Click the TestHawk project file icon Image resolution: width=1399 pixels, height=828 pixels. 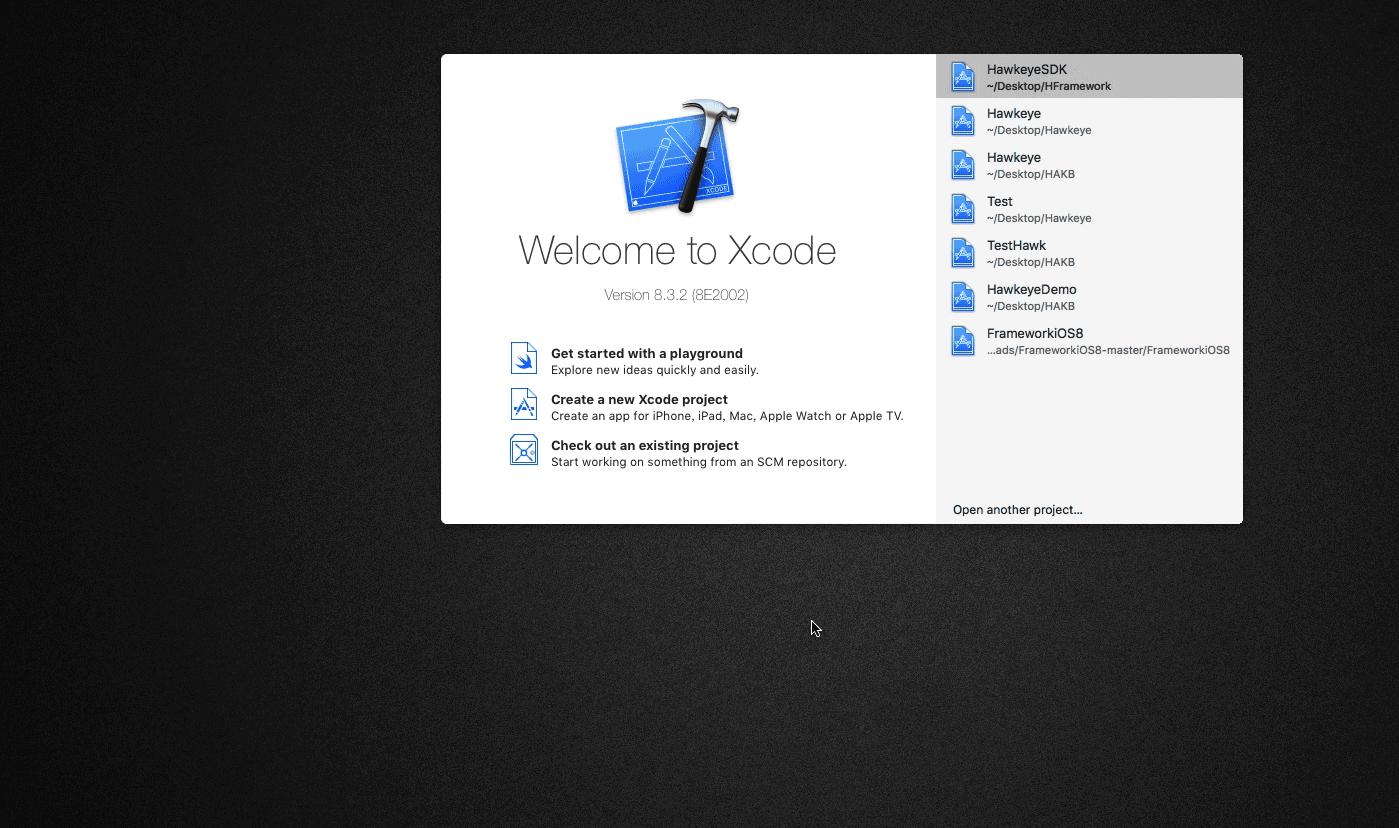[963, 253]
